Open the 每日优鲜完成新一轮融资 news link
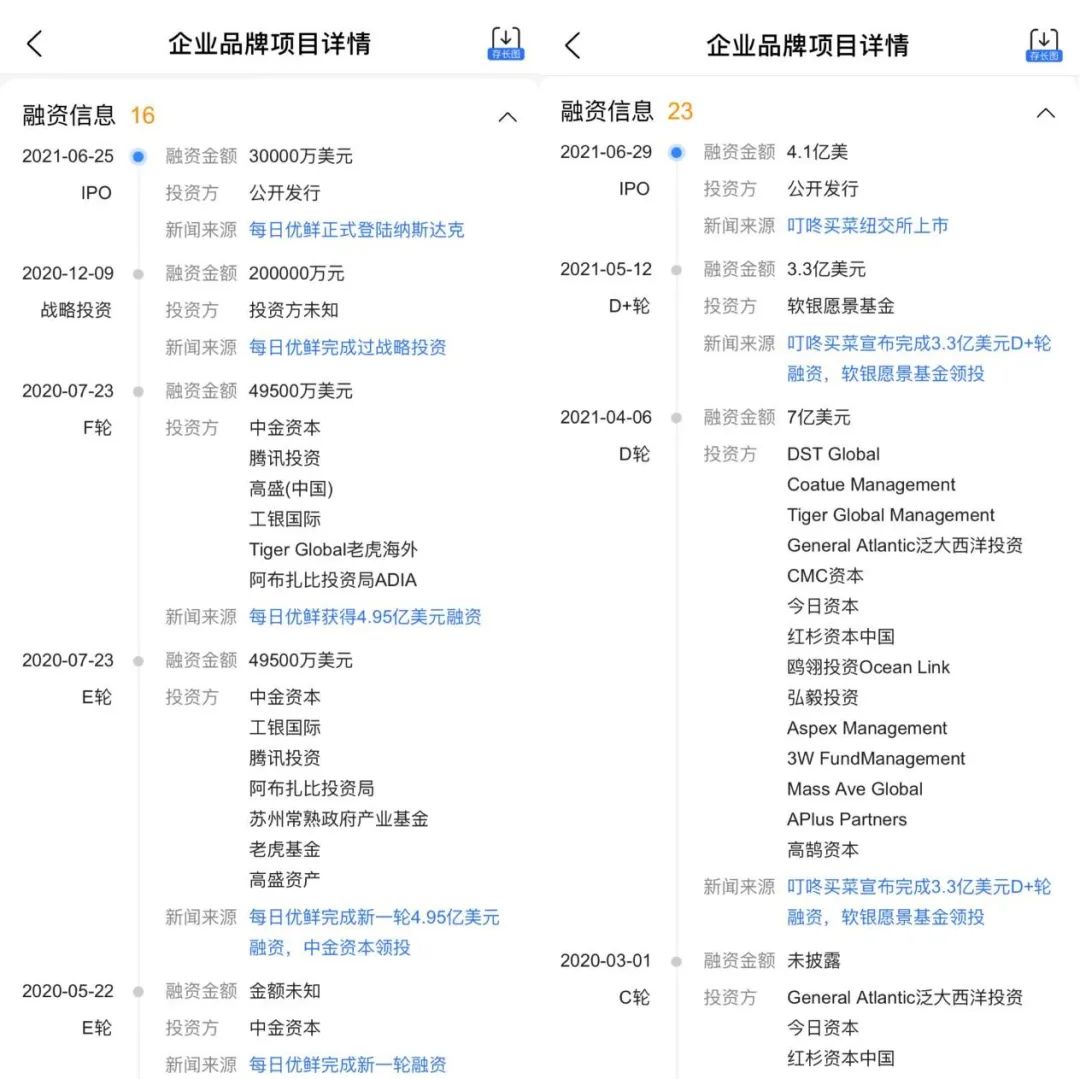 [347, 1065]
